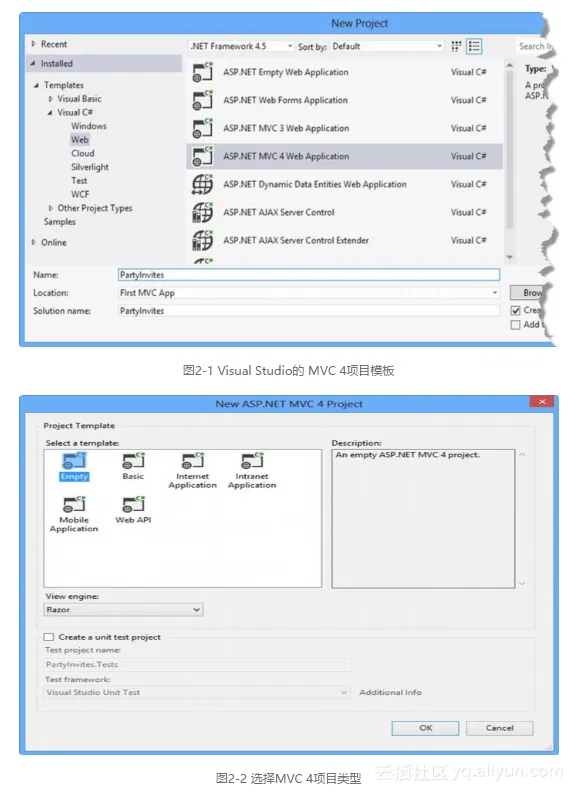The height and width of the screenshot is (792, 574).
Task: Click the template list scrollbar up arrow
Action: [509, 66]
